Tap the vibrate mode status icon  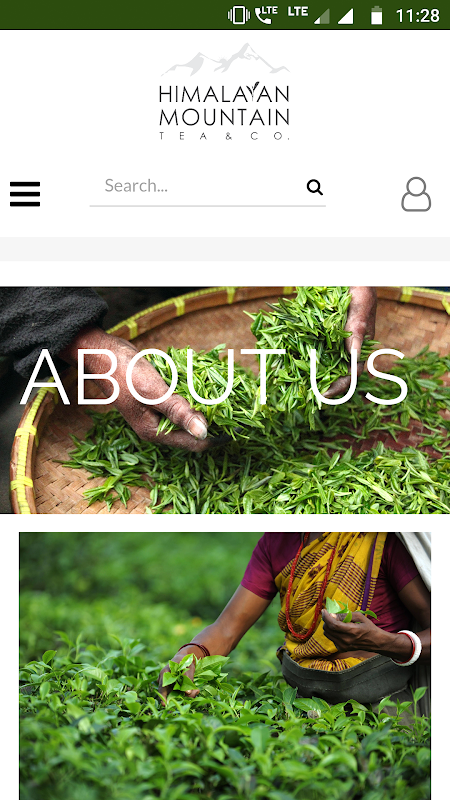239,15
